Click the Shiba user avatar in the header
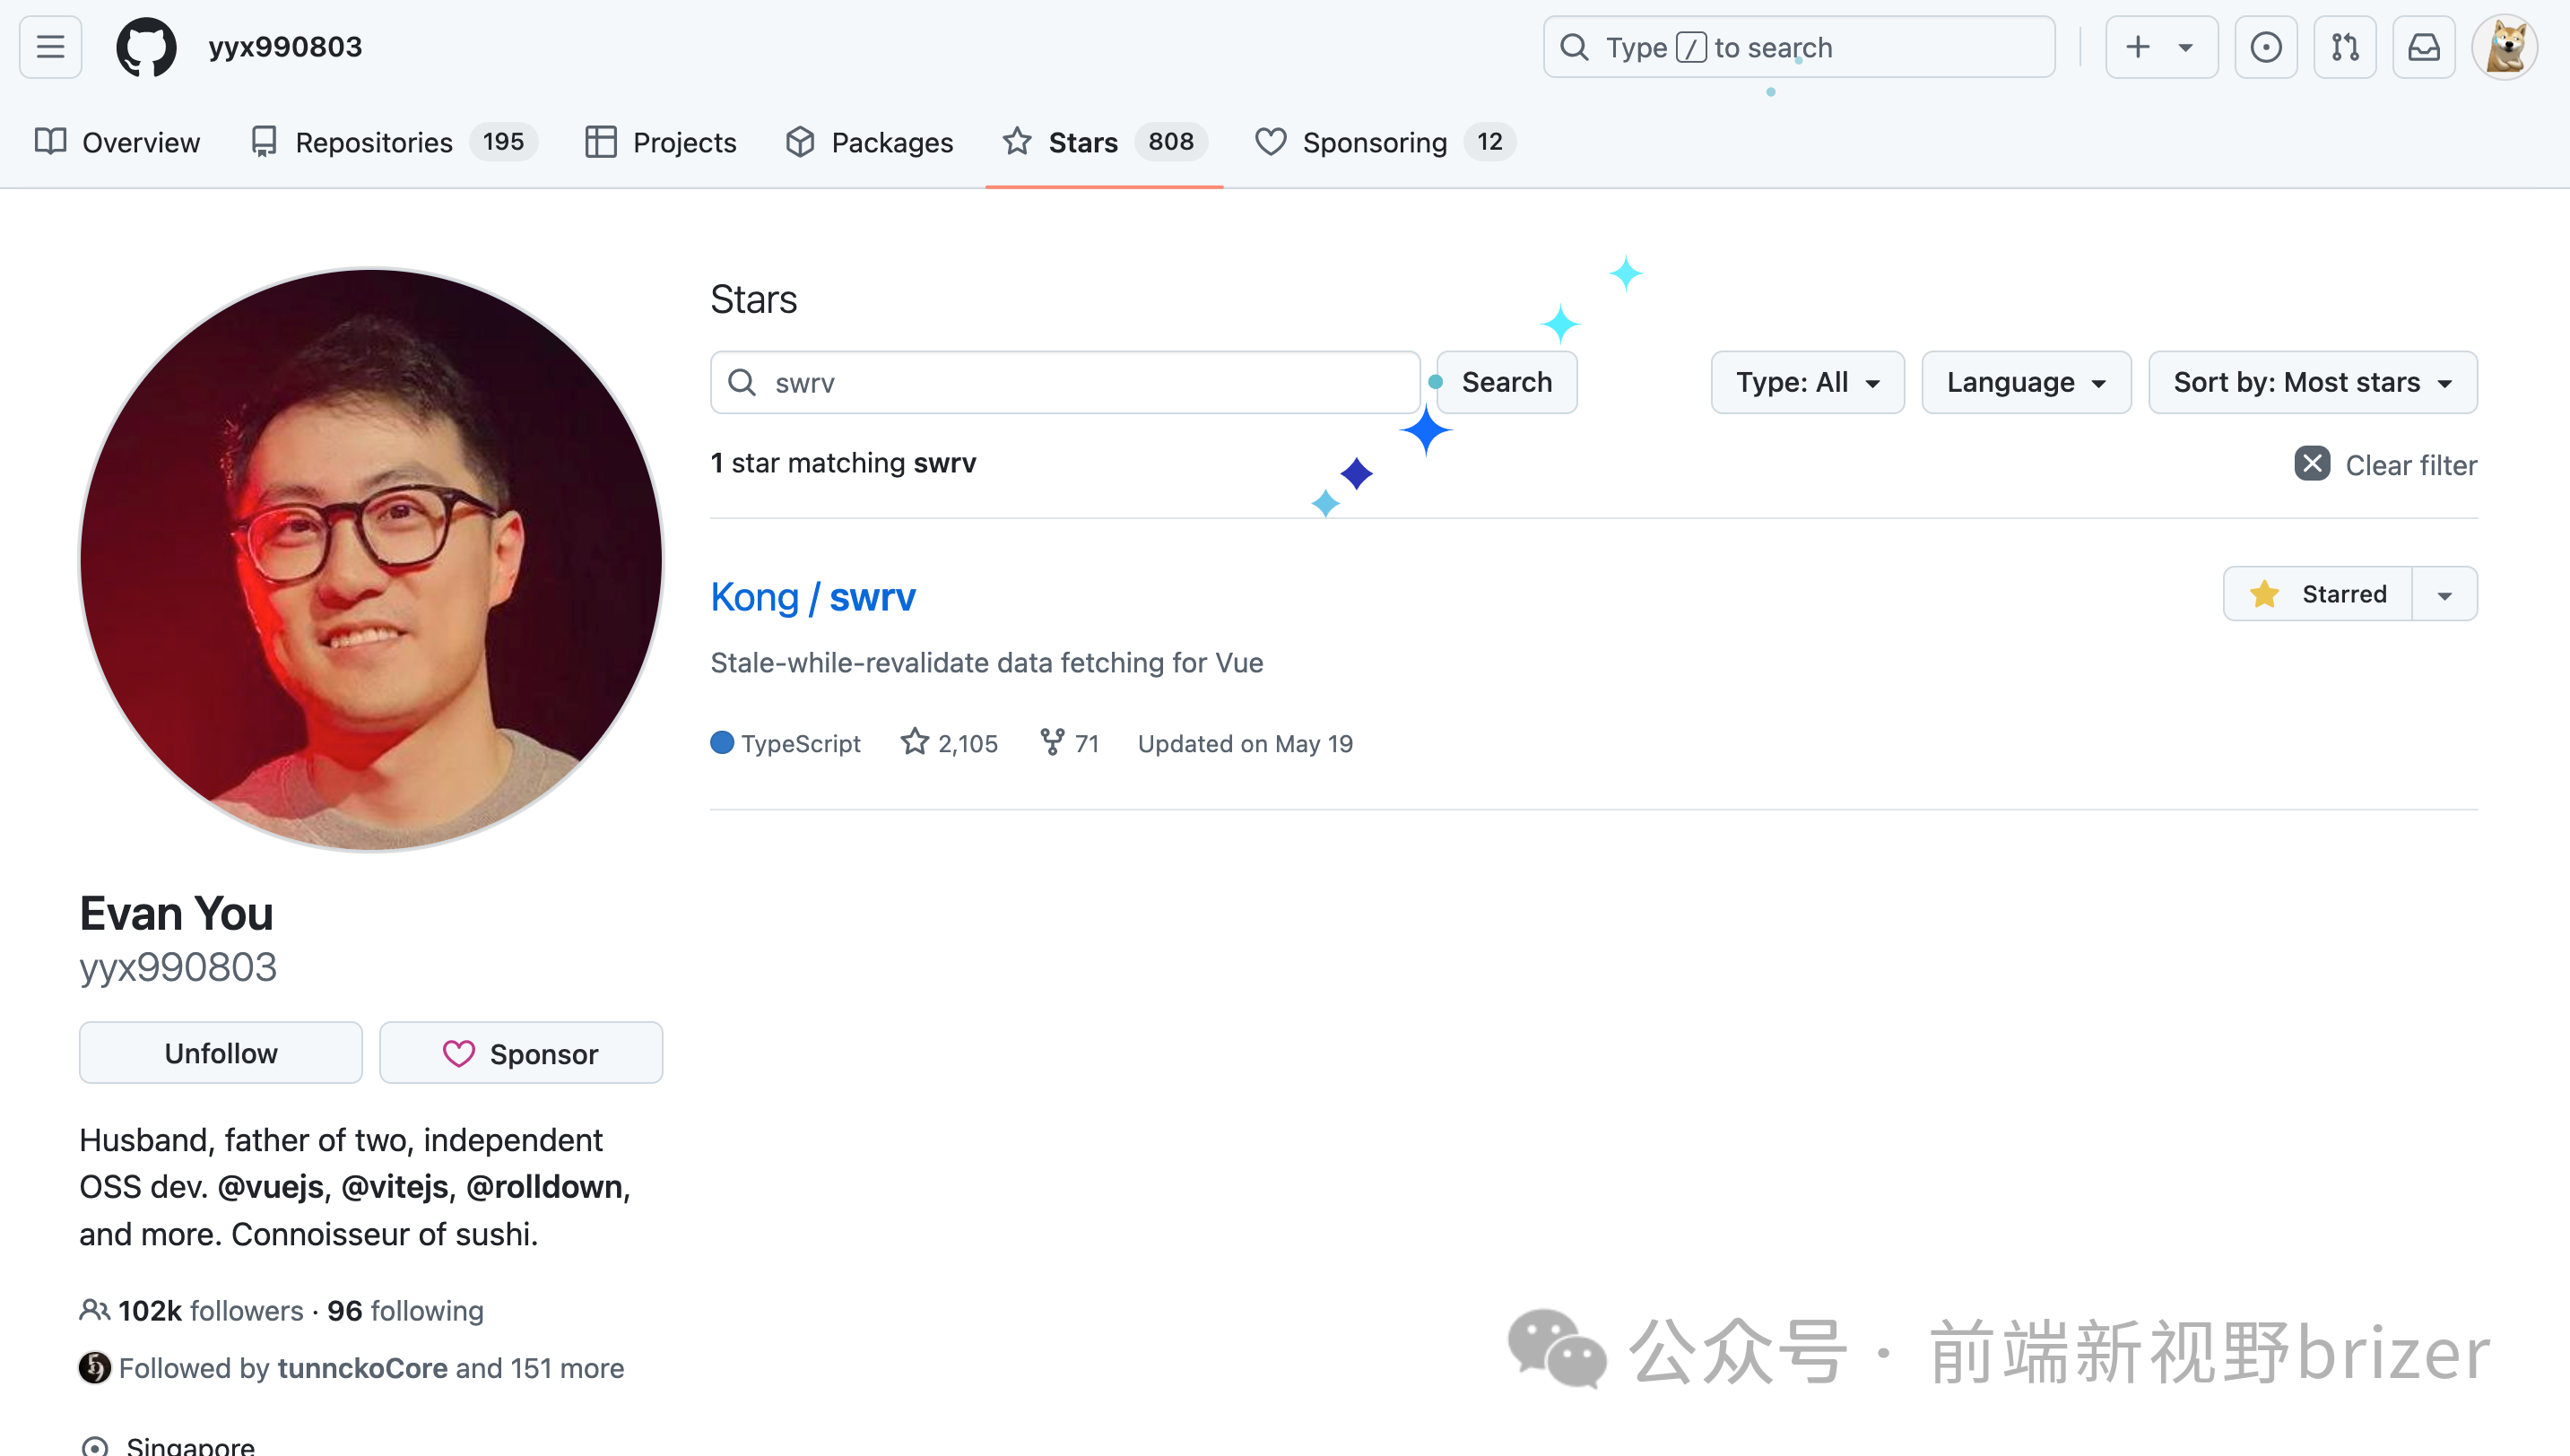Image resolution: width=2570 pixels, height=1456 pixels. point(2505,47)
